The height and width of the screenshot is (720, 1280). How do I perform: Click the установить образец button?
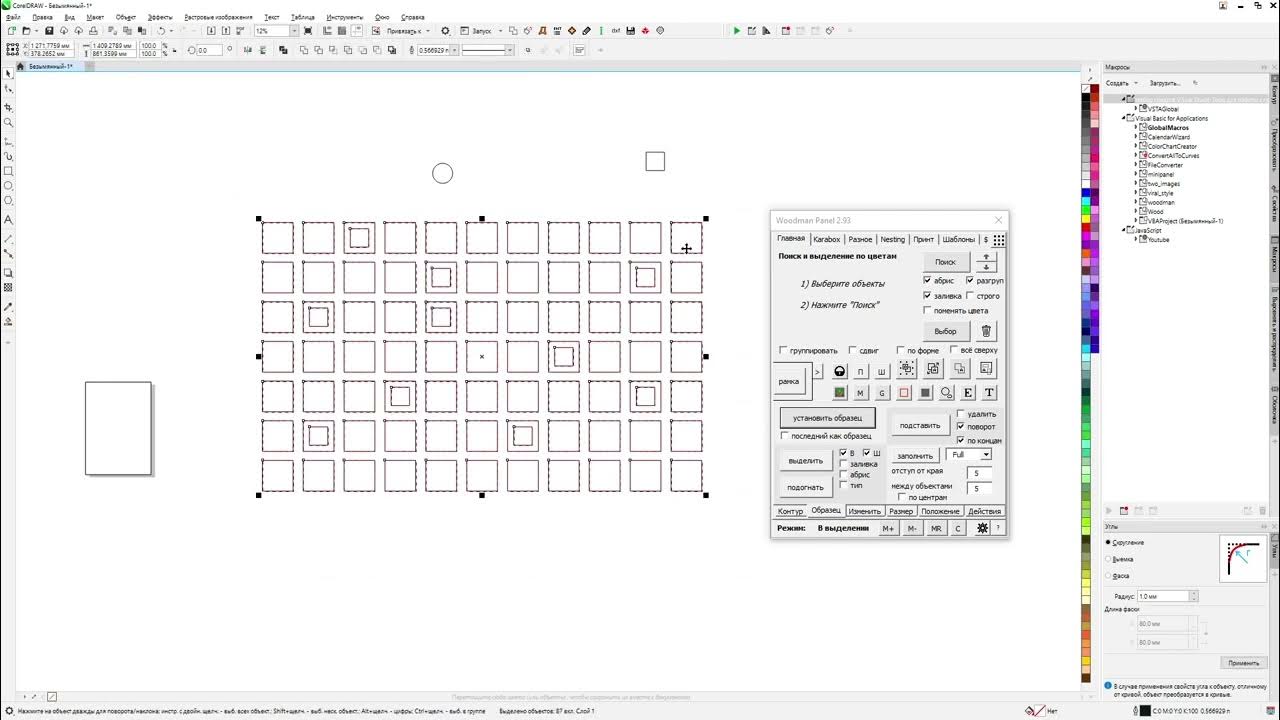[827, 418]
